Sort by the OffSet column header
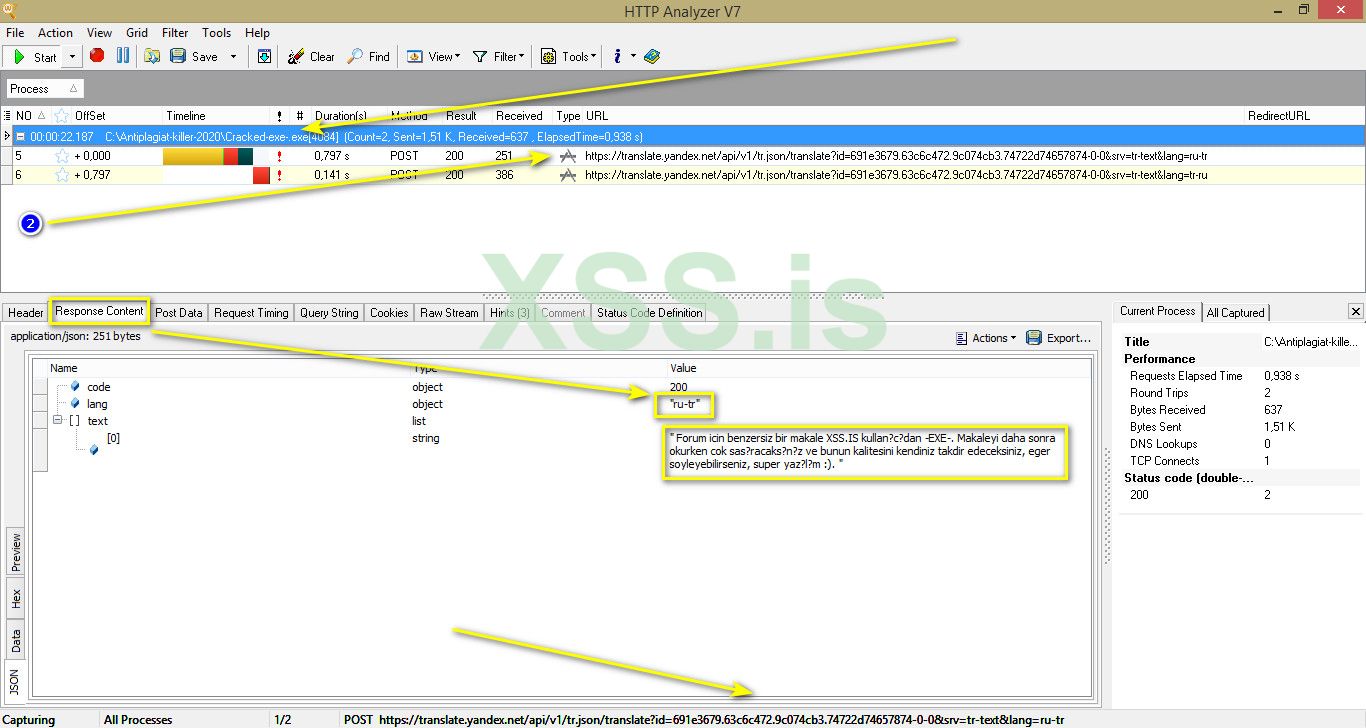This screenshot has height=728, width=1366. tap(90, 116)
